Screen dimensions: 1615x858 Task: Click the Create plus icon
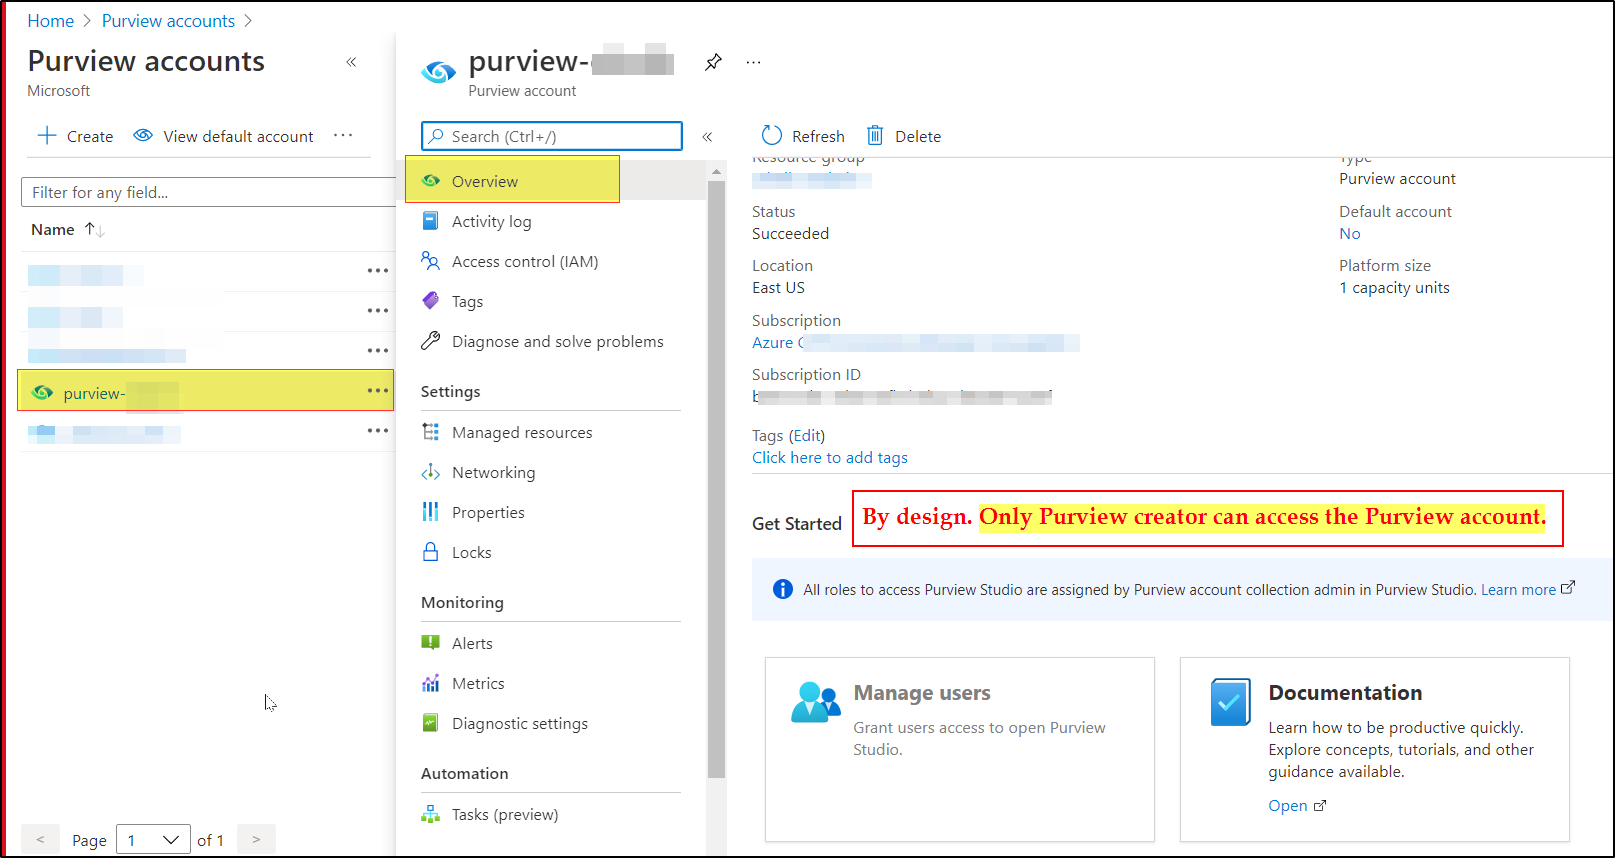(46, 135)
